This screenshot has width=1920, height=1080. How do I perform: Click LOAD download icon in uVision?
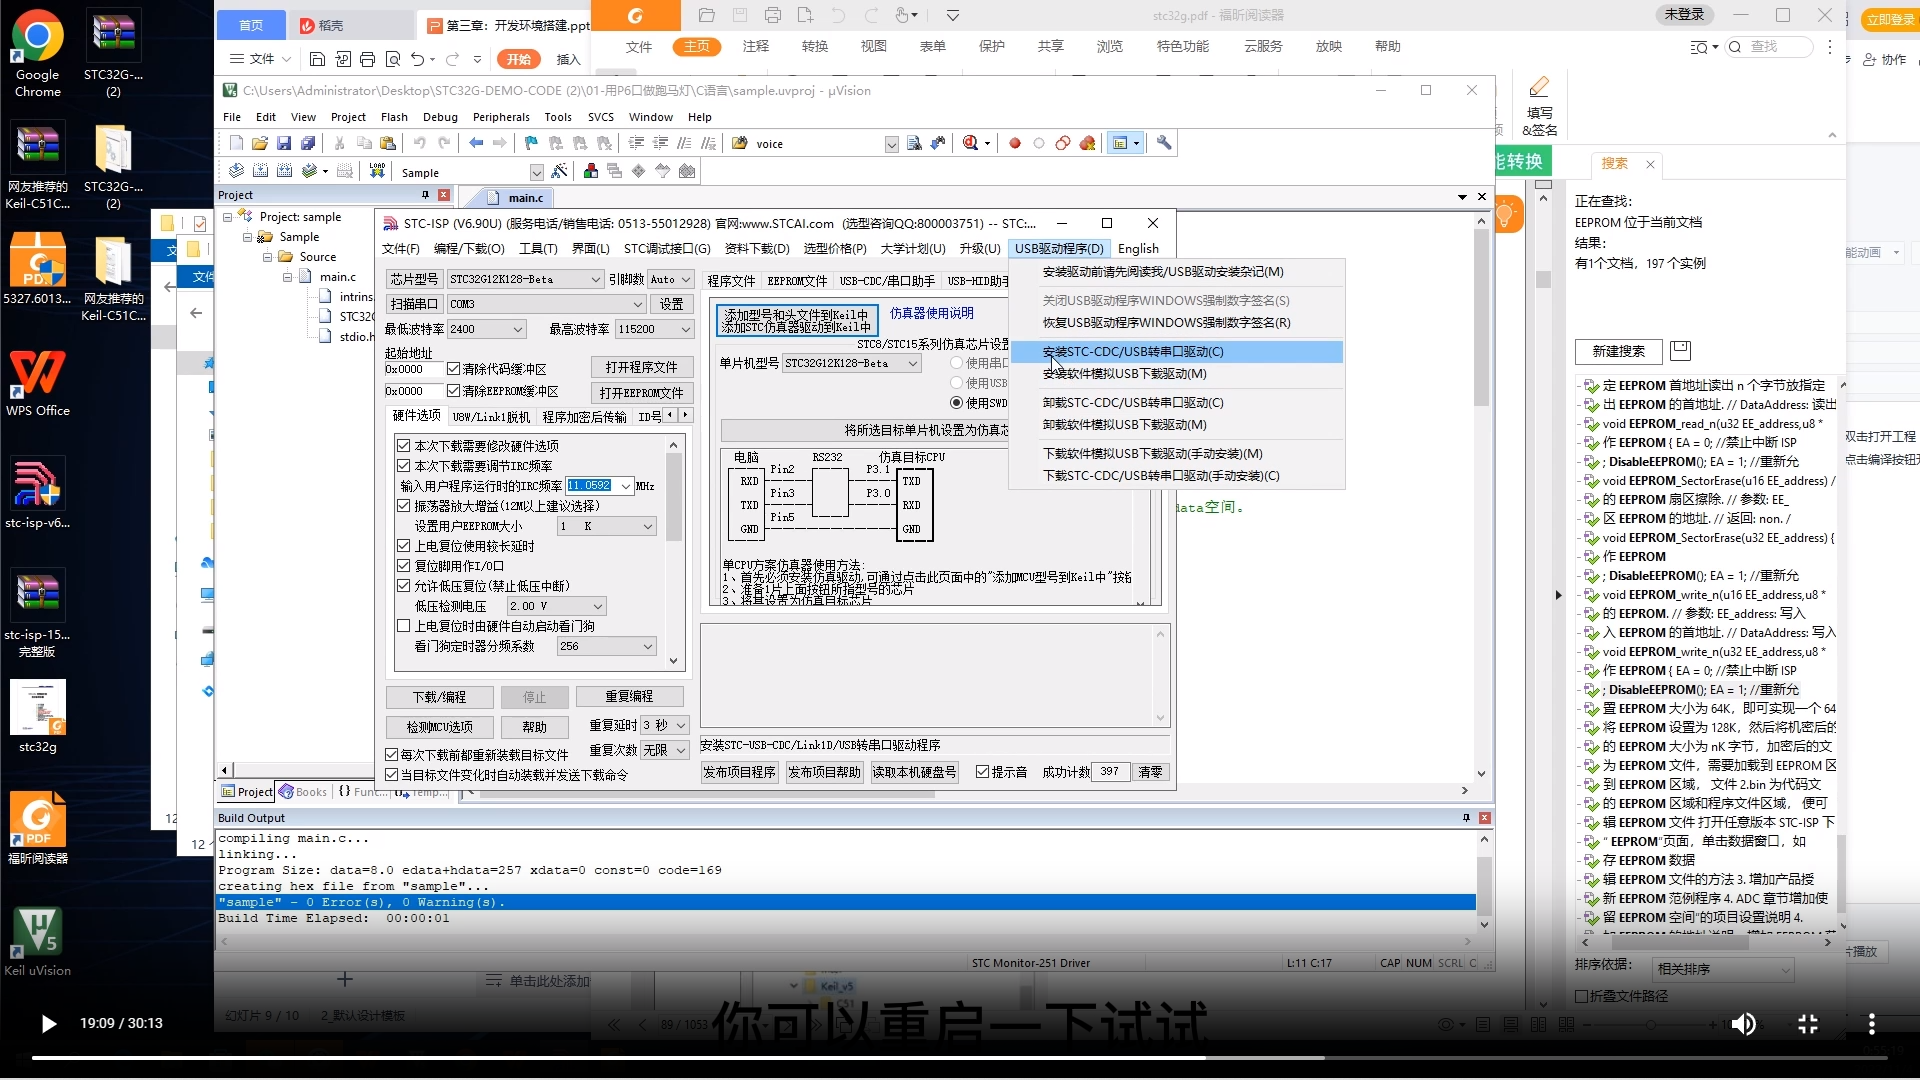[x=377, y=171]
